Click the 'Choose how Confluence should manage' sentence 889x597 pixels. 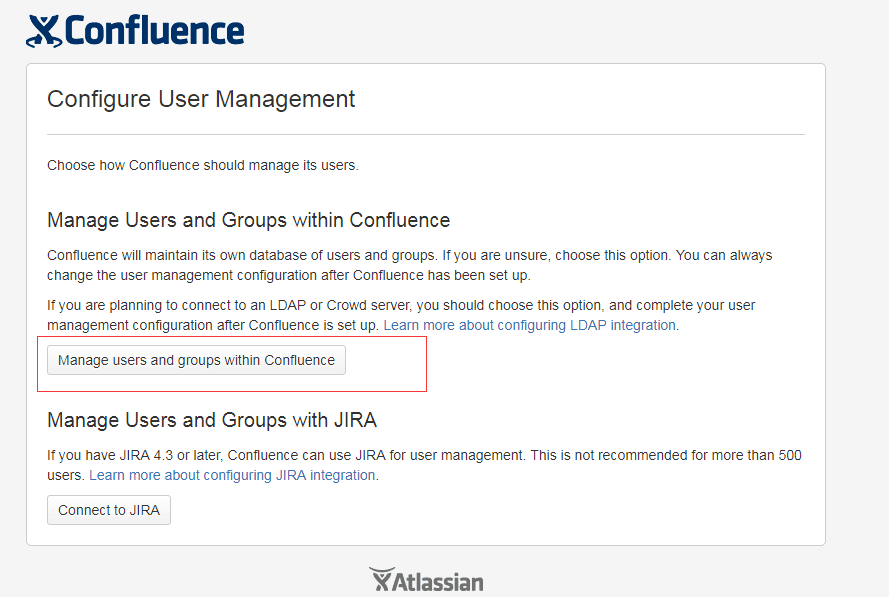pos(202,166)
